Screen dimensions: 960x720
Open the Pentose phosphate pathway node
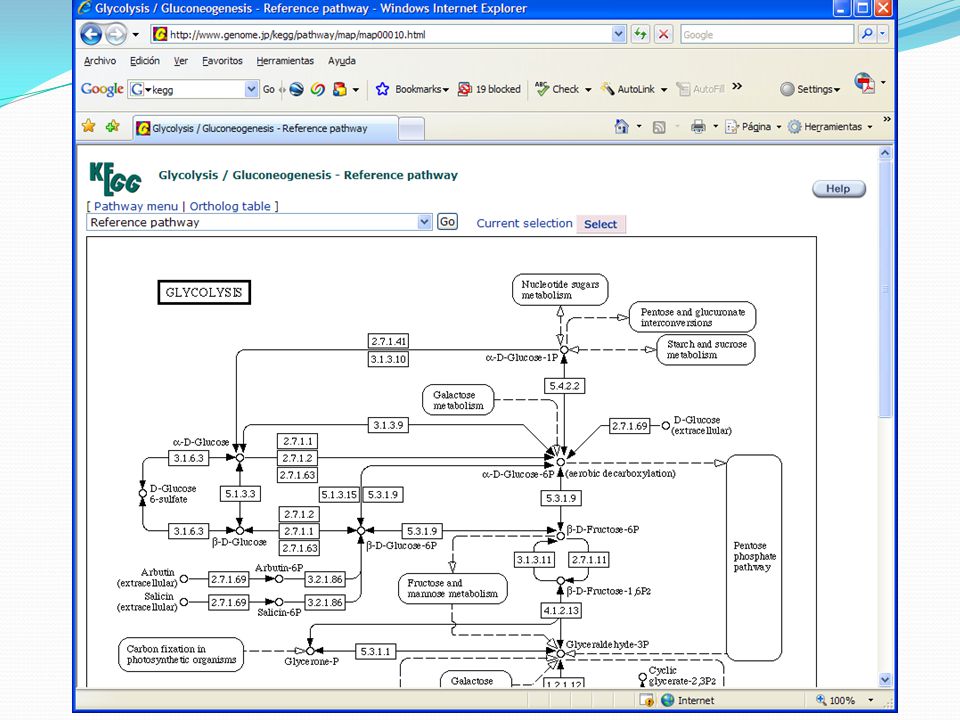click(754, 557)
